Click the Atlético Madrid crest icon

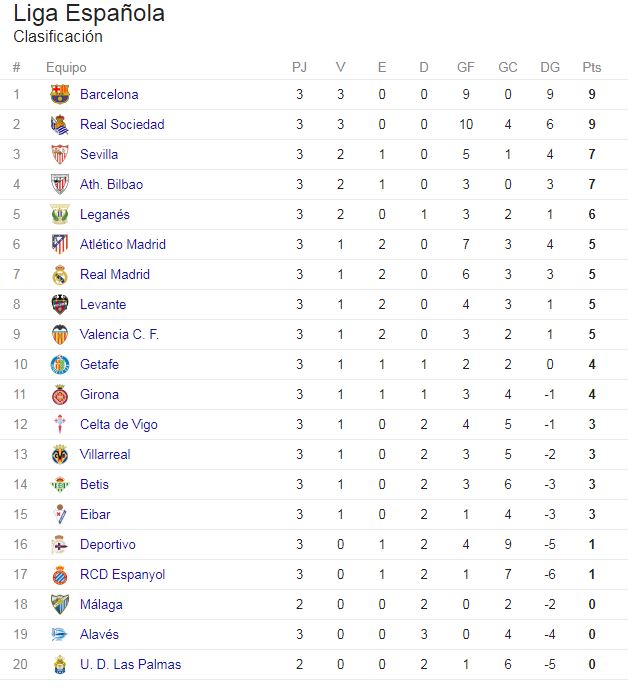pos(60,245)
